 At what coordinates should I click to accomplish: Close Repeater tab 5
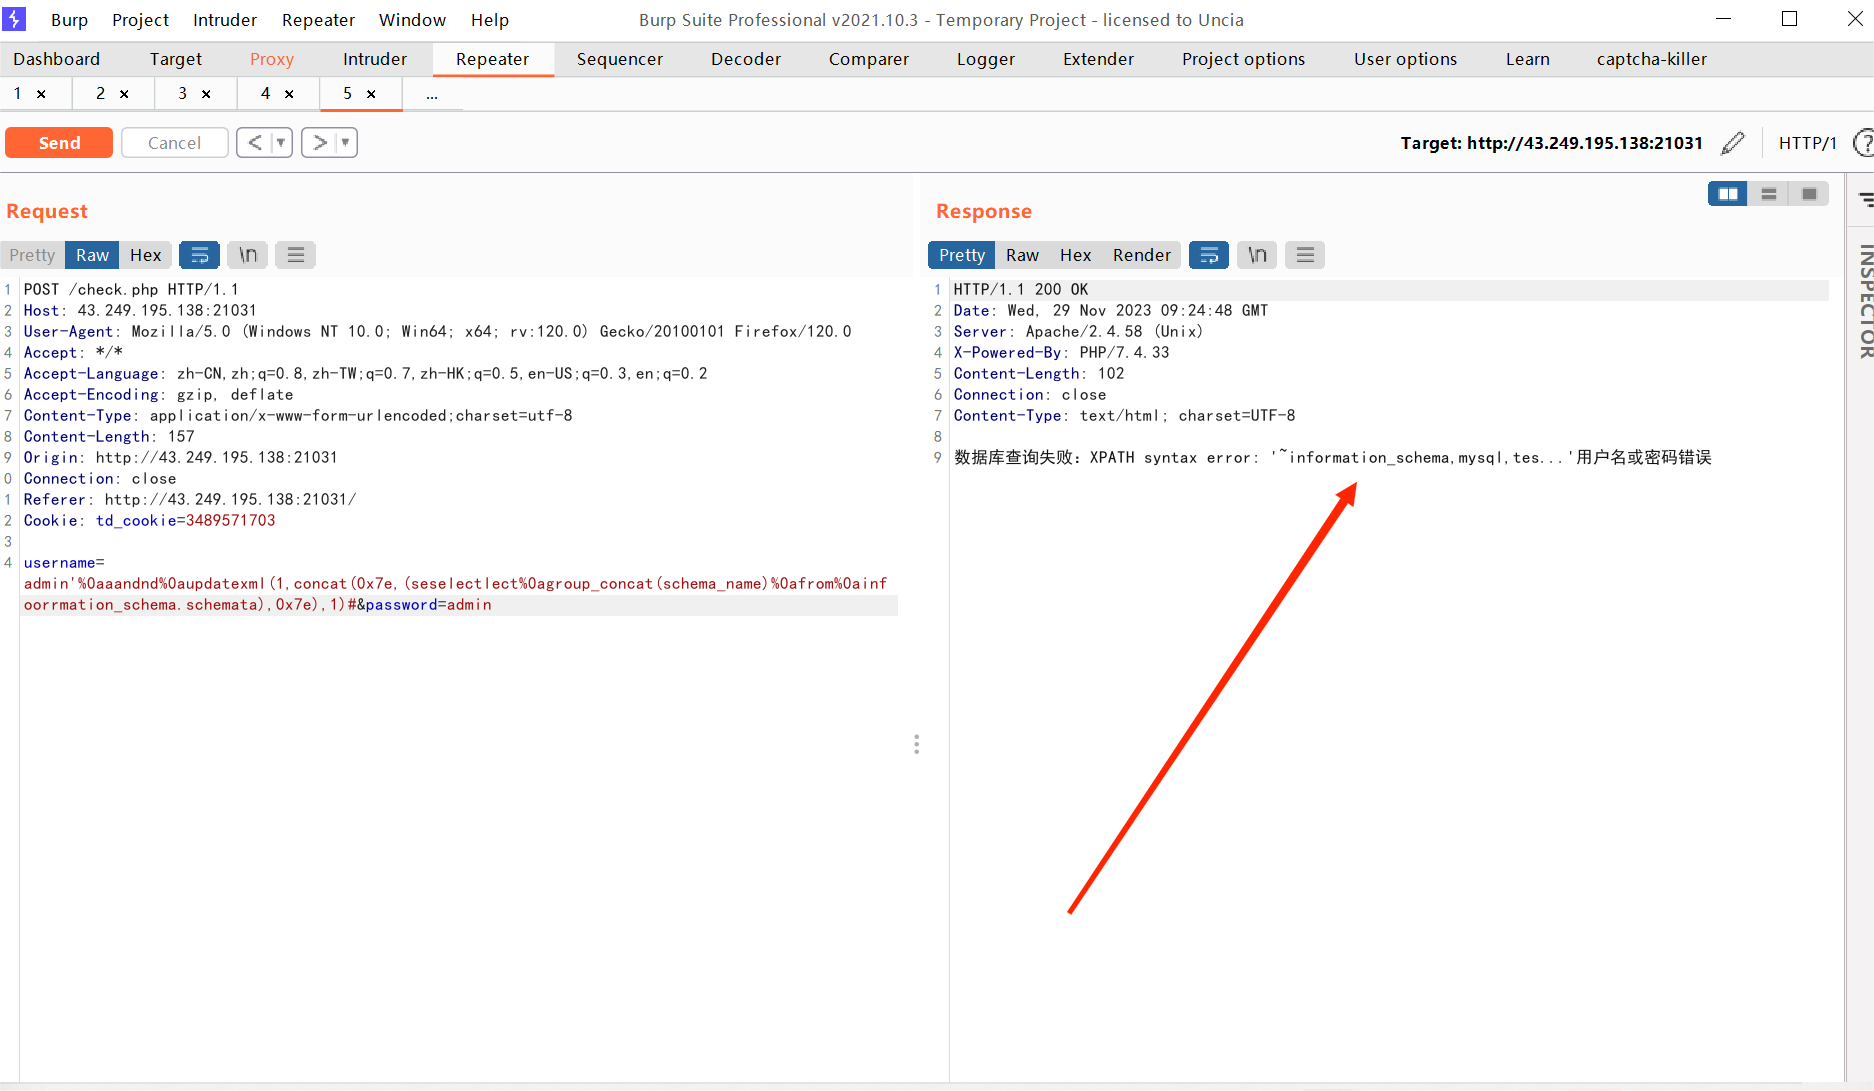(371, 94)
